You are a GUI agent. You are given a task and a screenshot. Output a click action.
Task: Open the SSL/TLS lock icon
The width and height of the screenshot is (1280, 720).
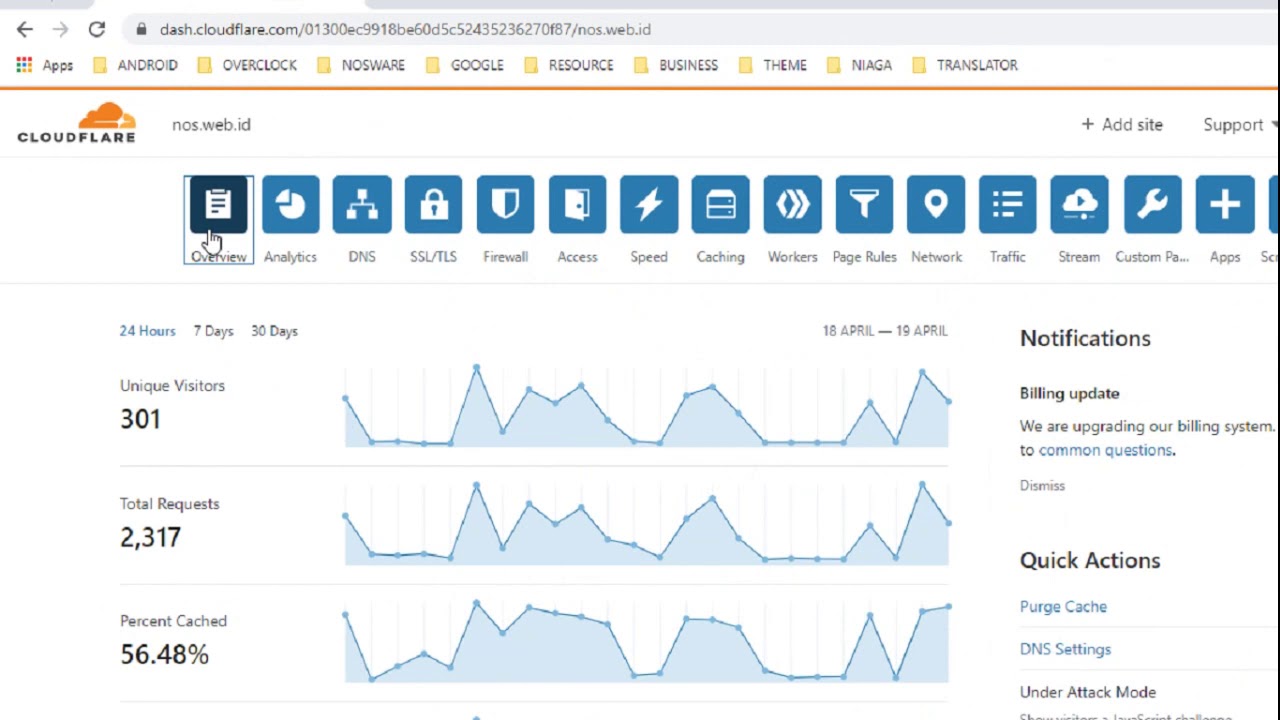(433, 205)
